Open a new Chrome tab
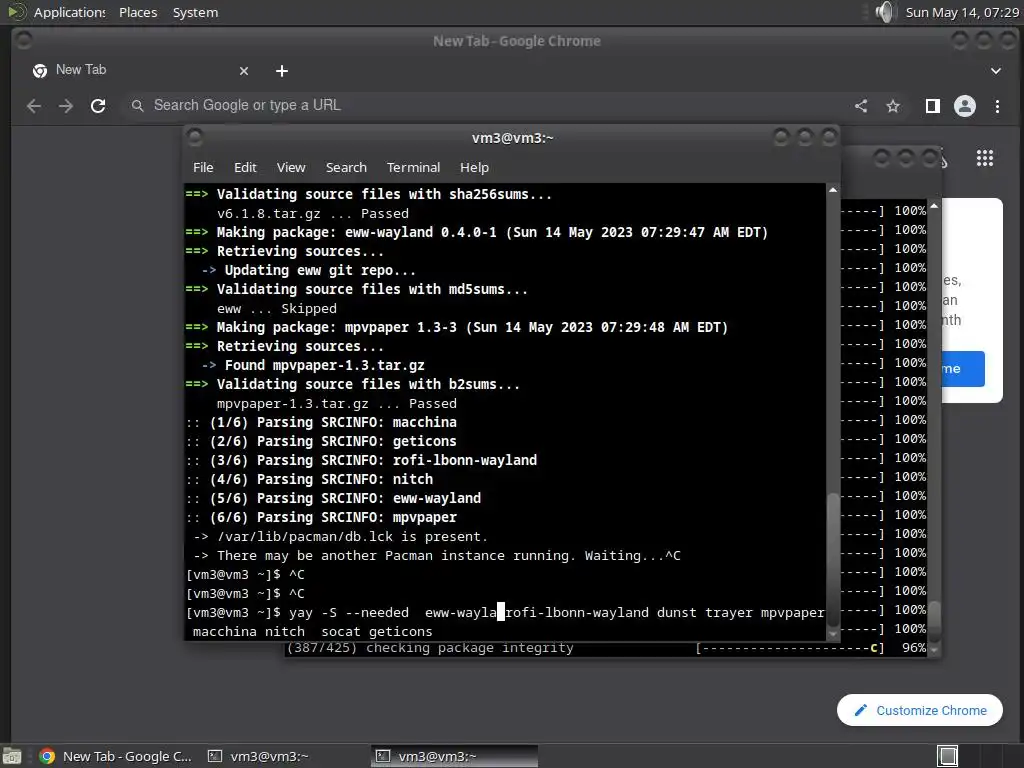This screenshot has height=768, width=1024. point(281,71)
